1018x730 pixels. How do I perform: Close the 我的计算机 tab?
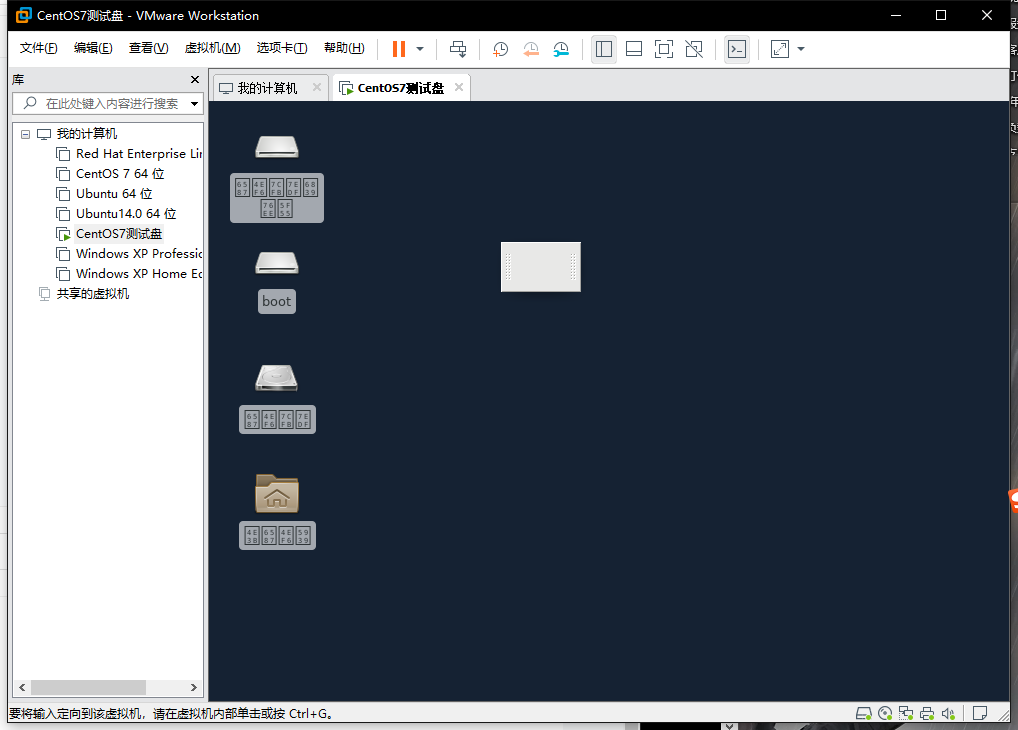317,87
